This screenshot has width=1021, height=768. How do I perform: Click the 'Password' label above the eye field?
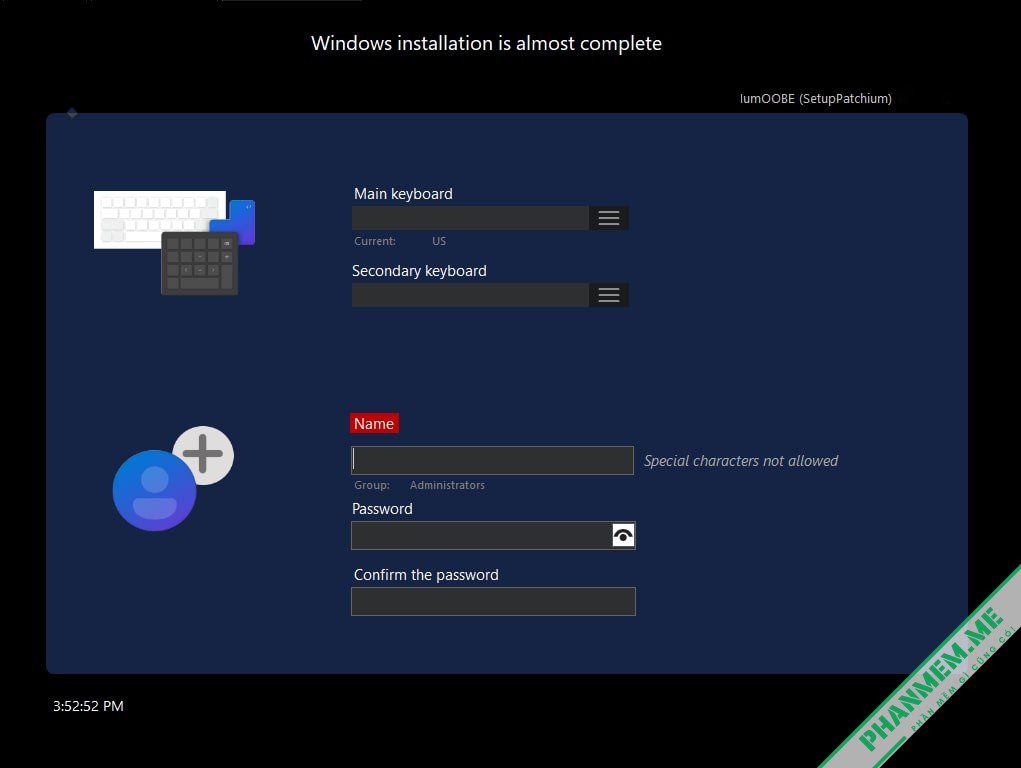pos(382,509)
